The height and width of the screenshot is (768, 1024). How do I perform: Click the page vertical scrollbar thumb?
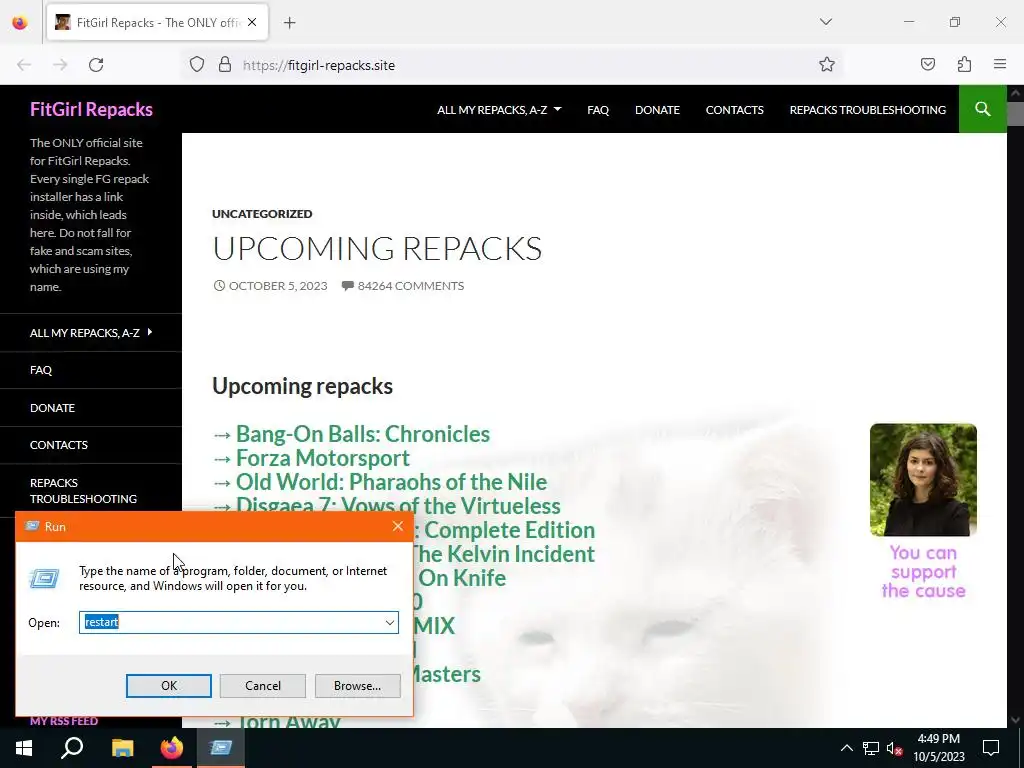1016,114
